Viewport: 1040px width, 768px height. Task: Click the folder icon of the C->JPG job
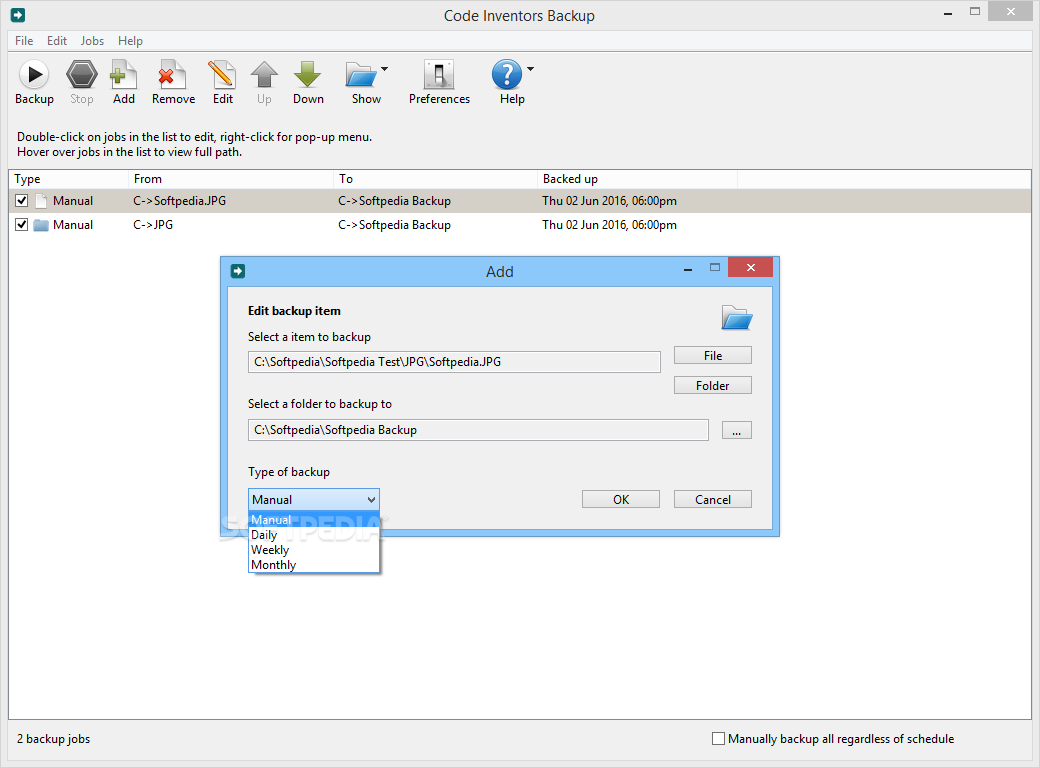coord(41,225)
